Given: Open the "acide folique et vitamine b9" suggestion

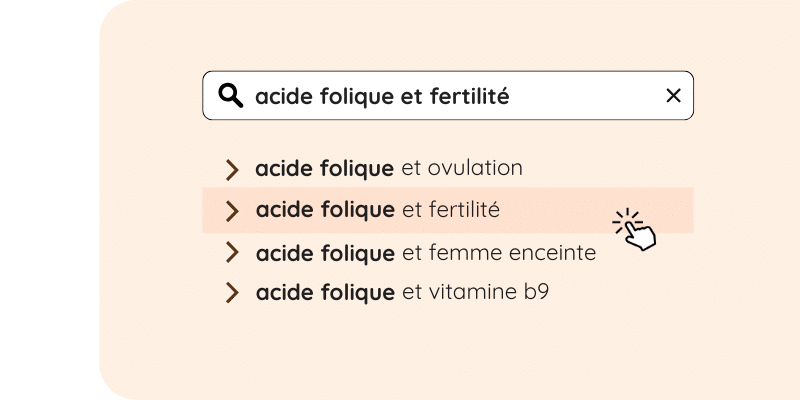Looking at the screenshot, I should pos(403,293).
